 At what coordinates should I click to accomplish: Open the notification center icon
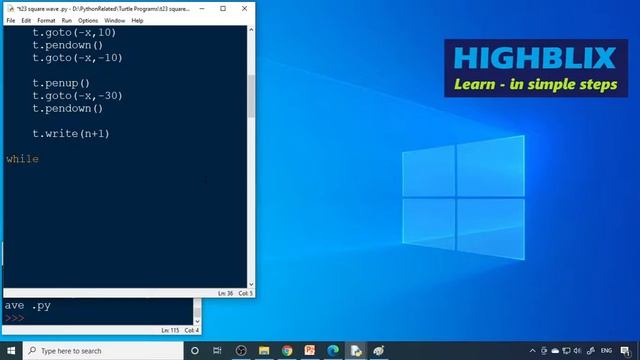tap(625, 351)
